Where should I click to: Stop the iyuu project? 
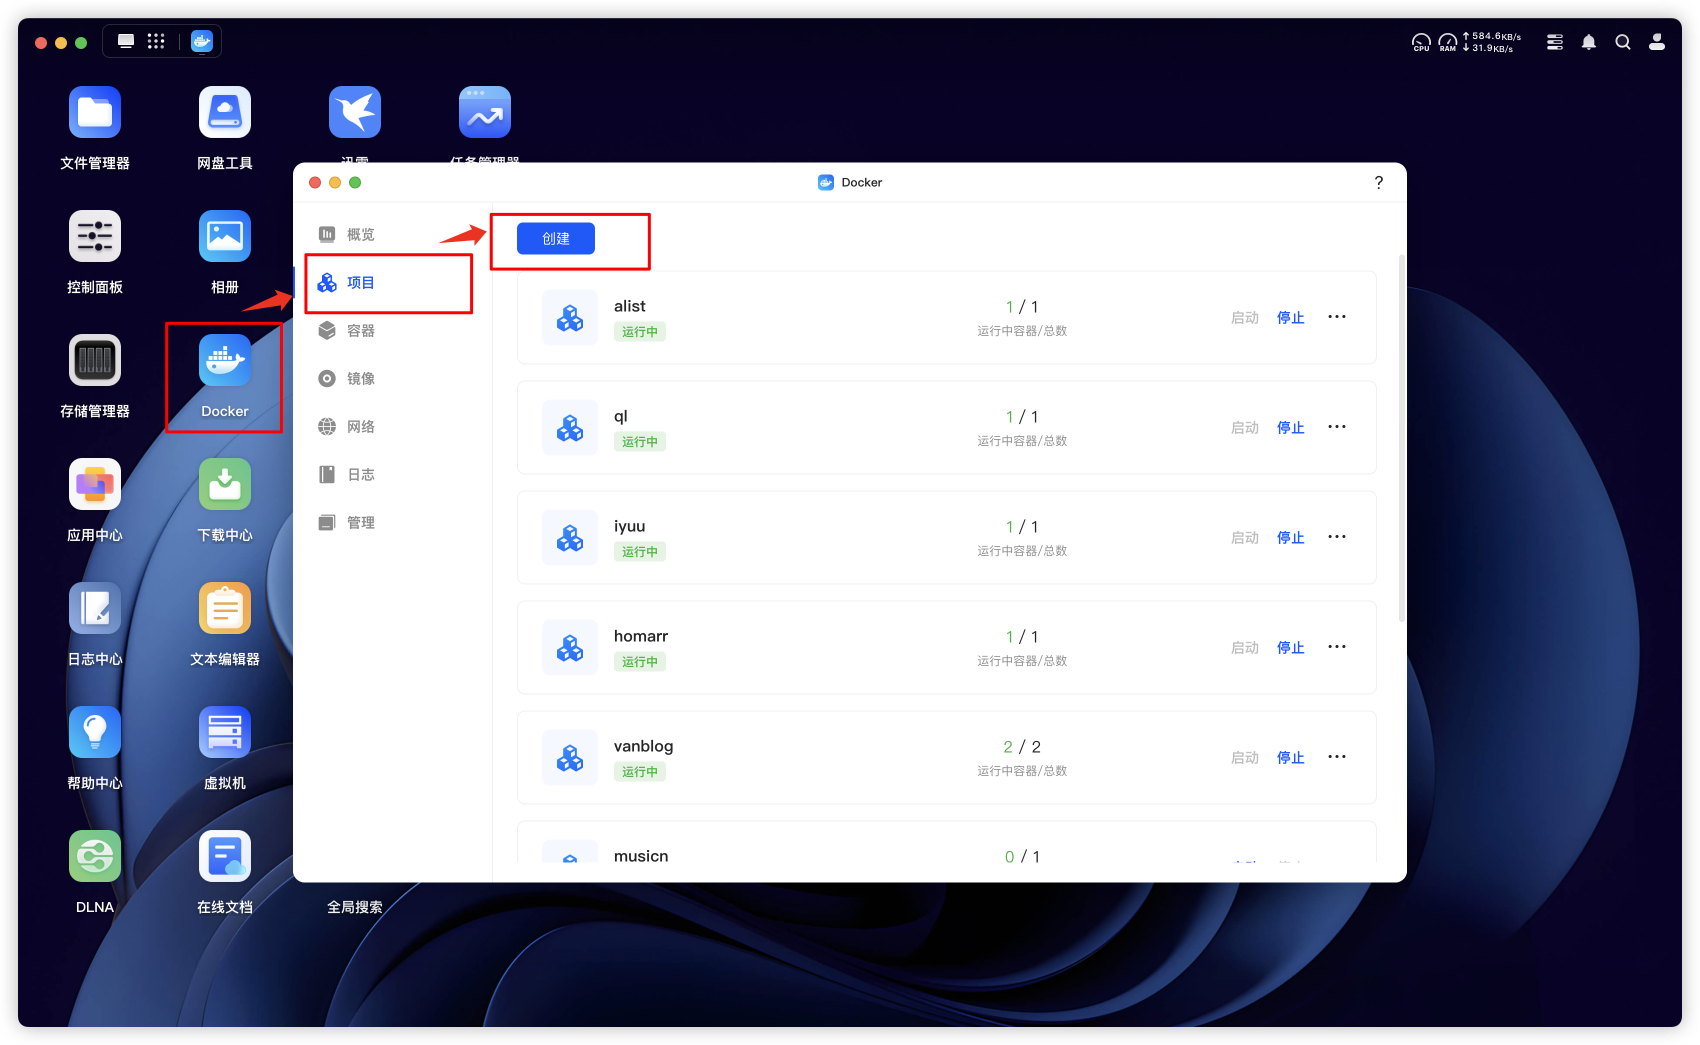point(1291,538)
